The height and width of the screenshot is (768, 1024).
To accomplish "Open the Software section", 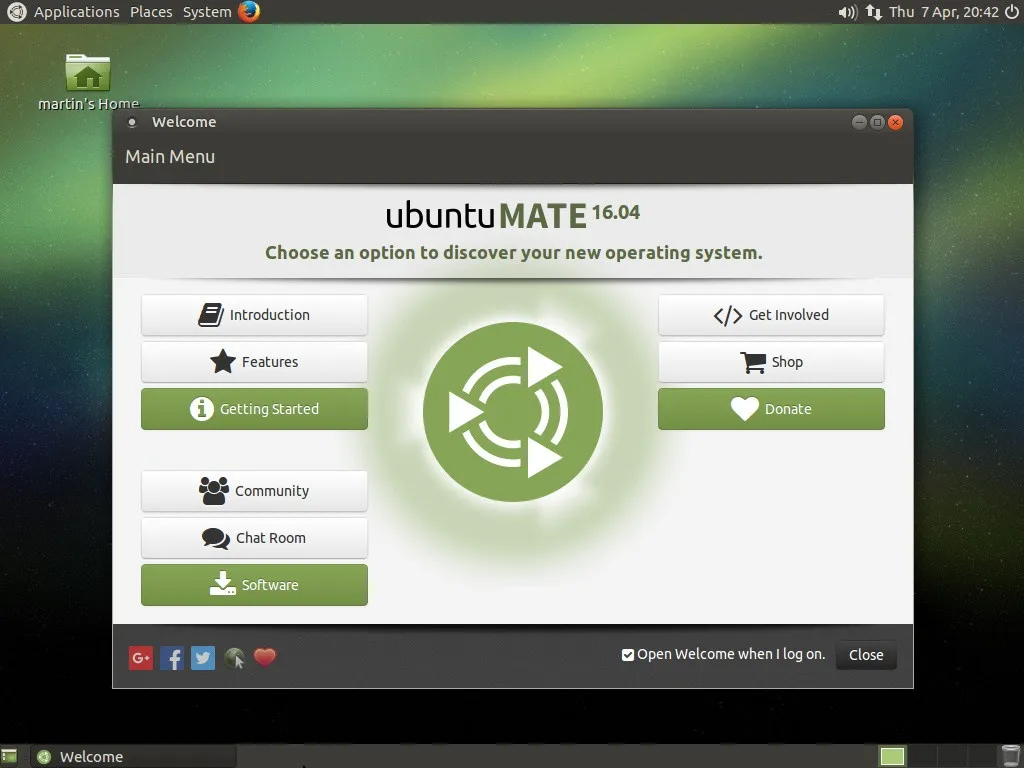I will [254, 585].
